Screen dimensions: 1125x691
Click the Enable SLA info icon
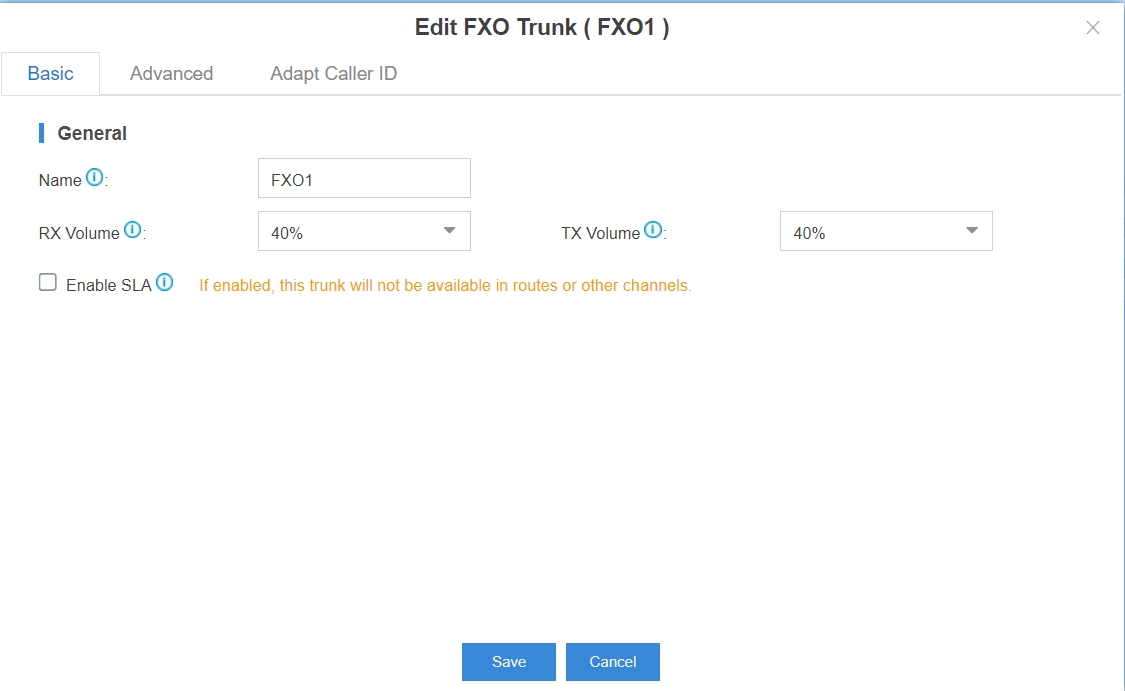pos(164,283)
